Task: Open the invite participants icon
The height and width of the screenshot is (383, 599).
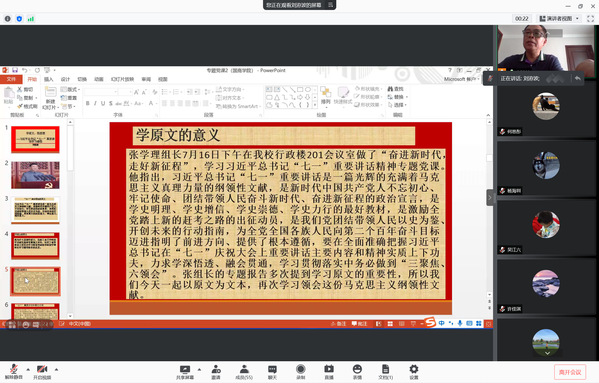Action: (x=216, y=372)
